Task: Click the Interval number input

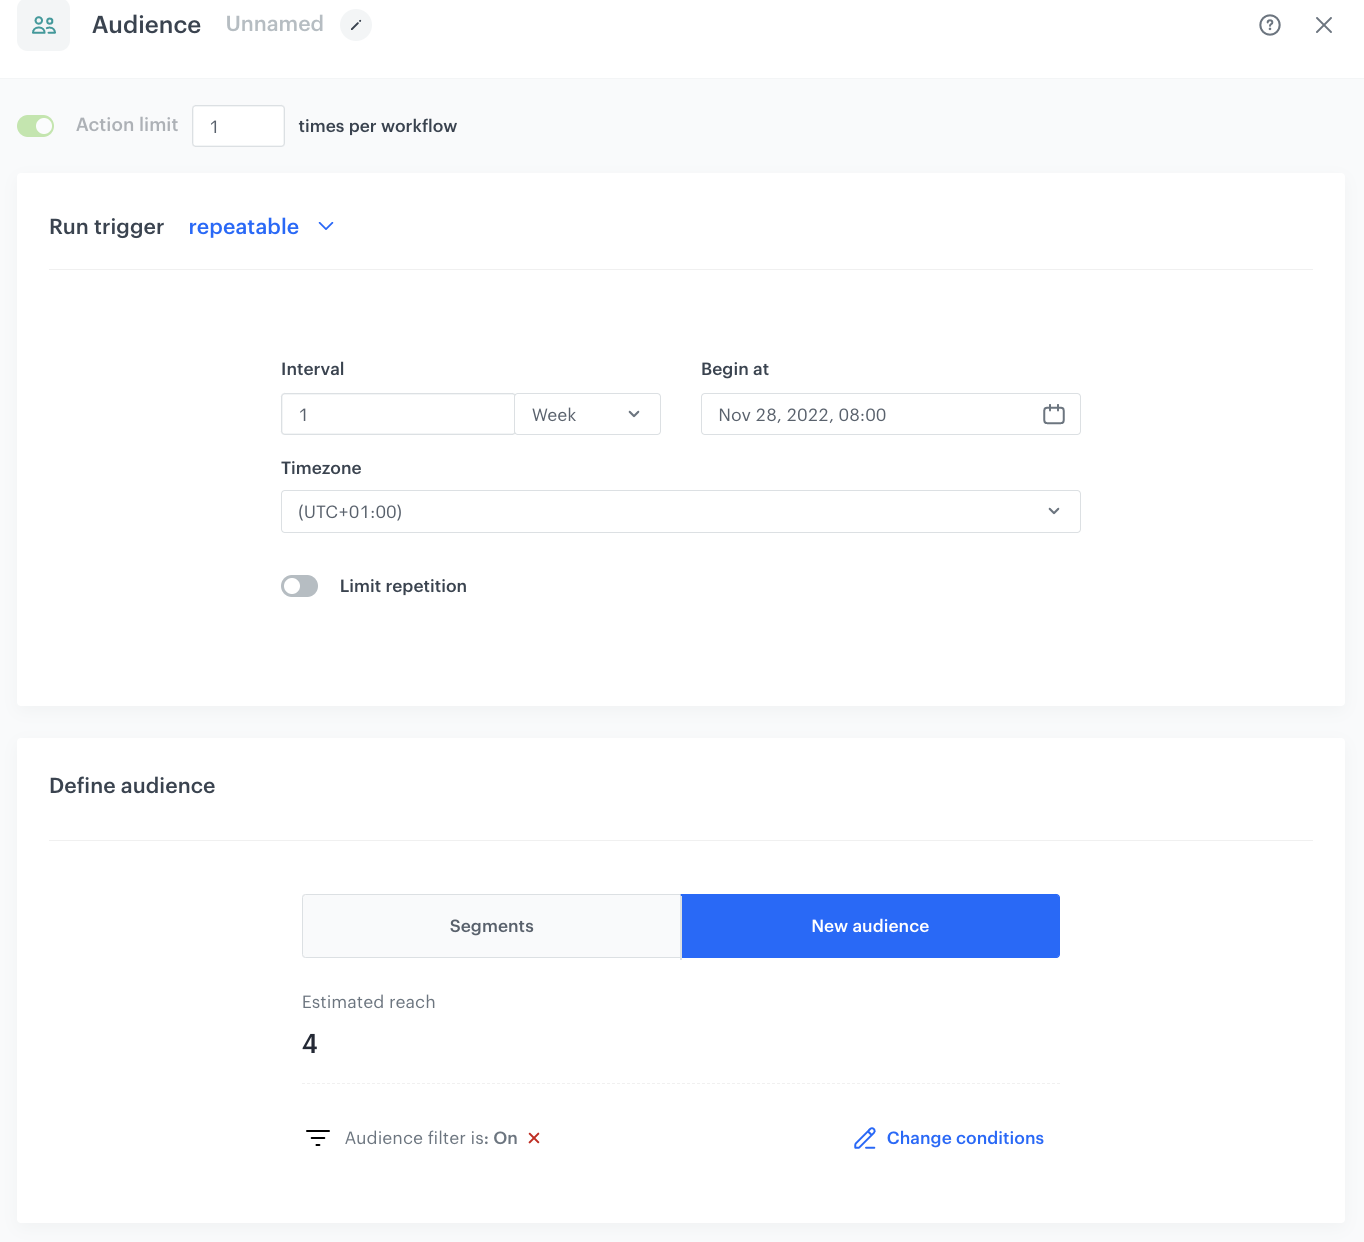Action: coord(397,413)
